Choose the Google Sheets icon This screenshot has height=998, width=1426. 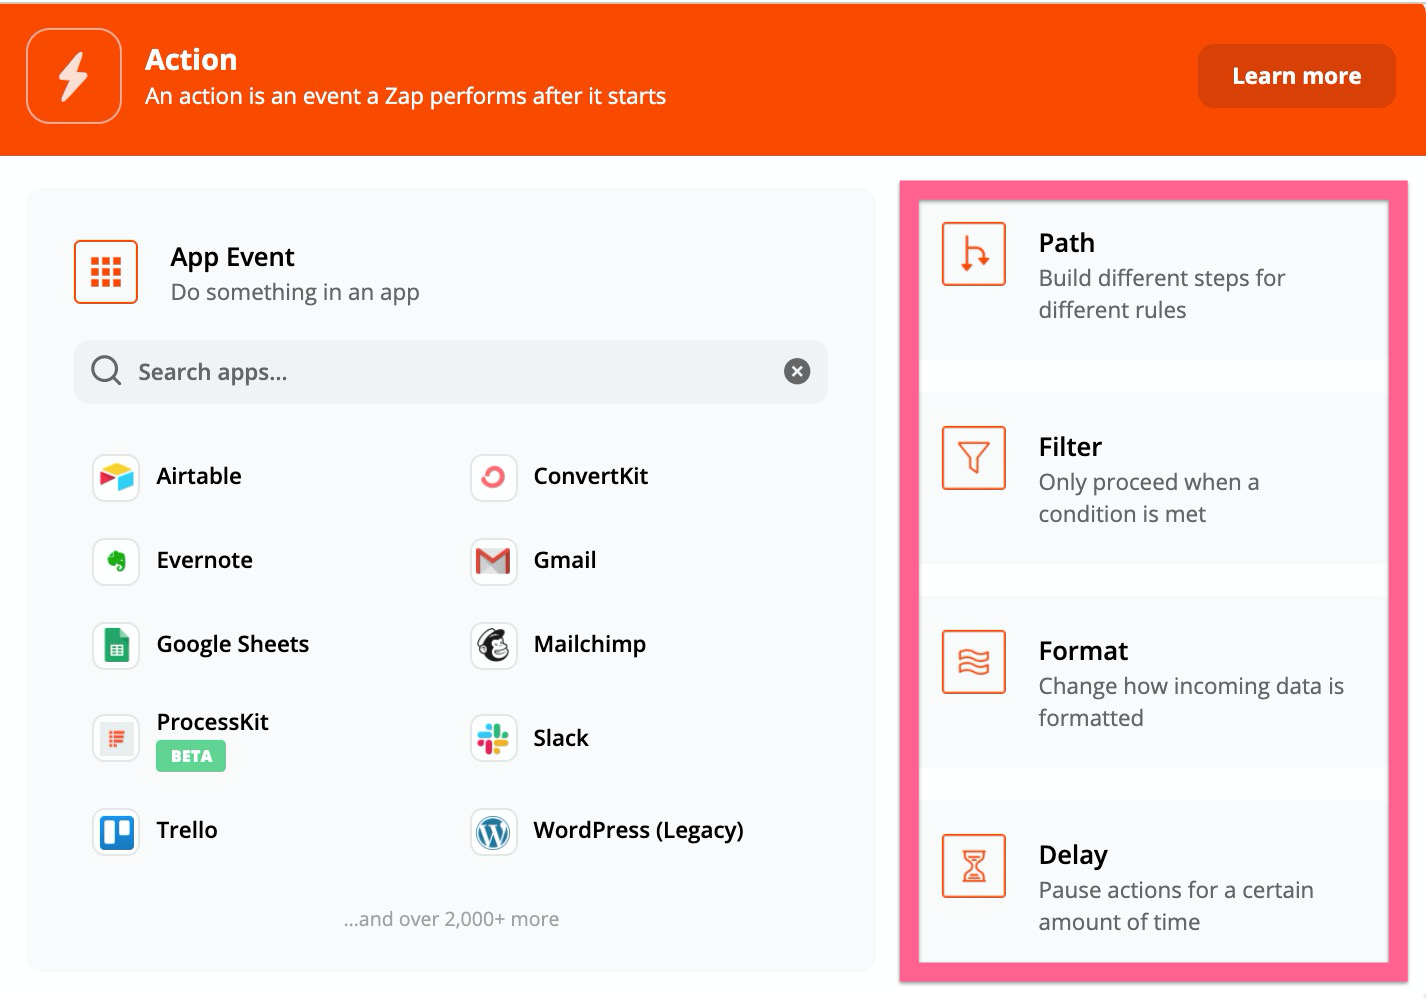[x=116, y=645]
